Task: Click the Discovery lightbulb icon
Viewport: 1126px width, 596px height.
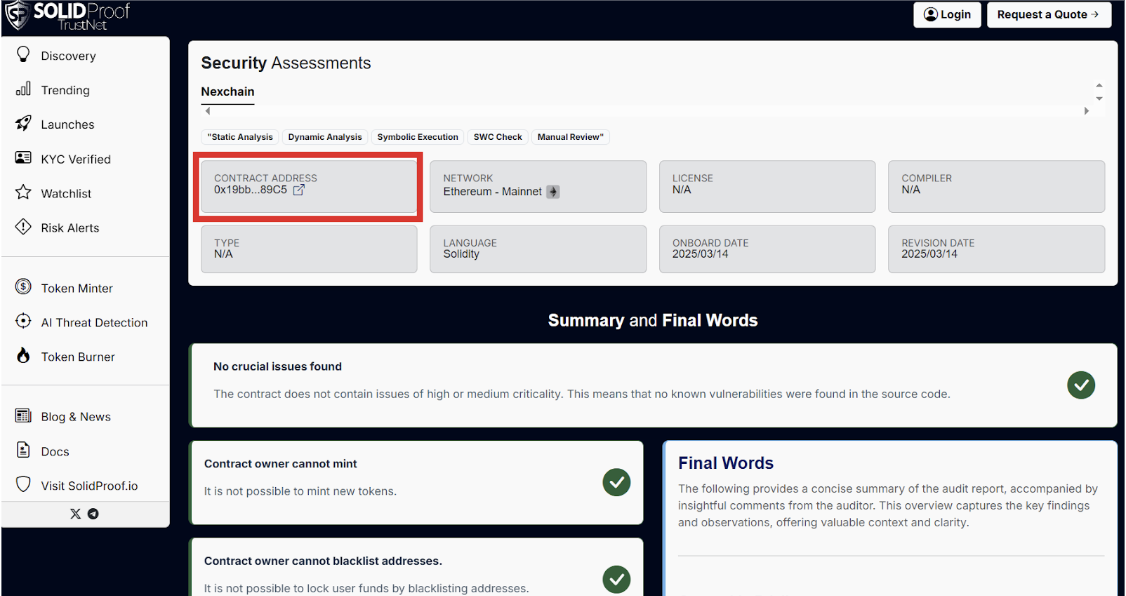Action: pyautogui.click(x=23, y=55)
